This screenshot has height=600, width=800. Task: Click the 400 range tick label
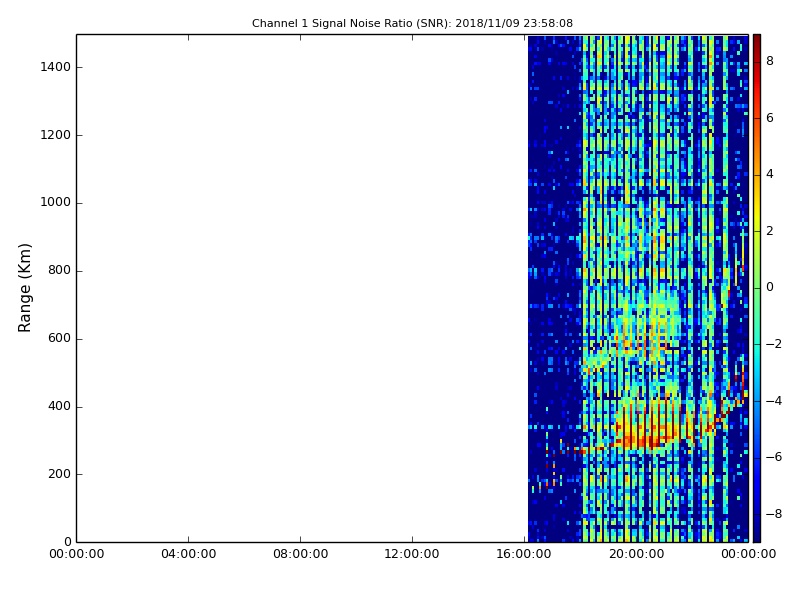tap(59, 406)
